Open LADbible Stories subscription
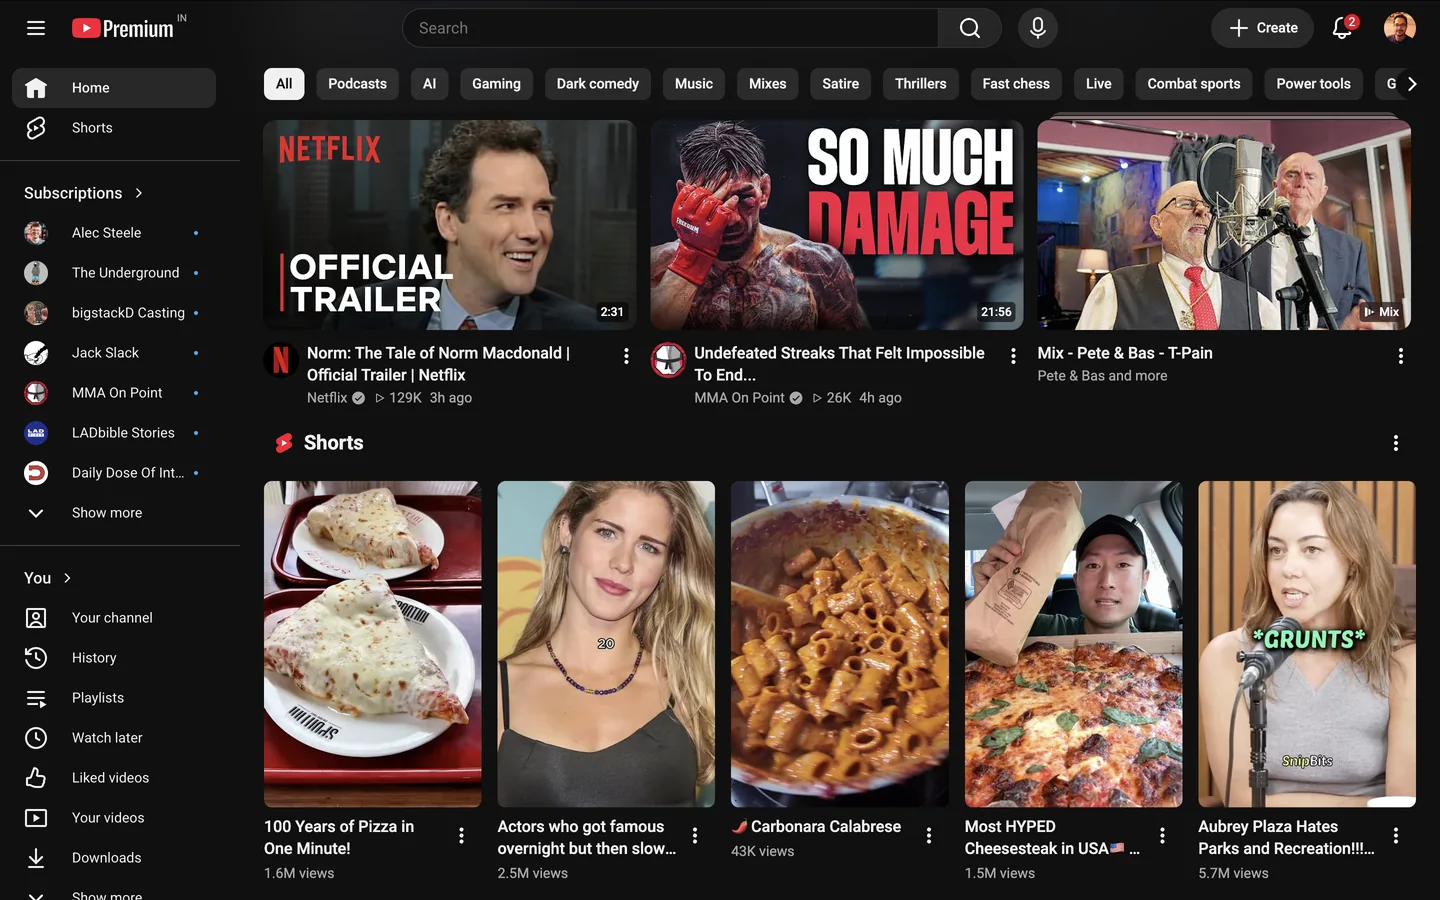 pyautogui.click(x=114, y=433)
